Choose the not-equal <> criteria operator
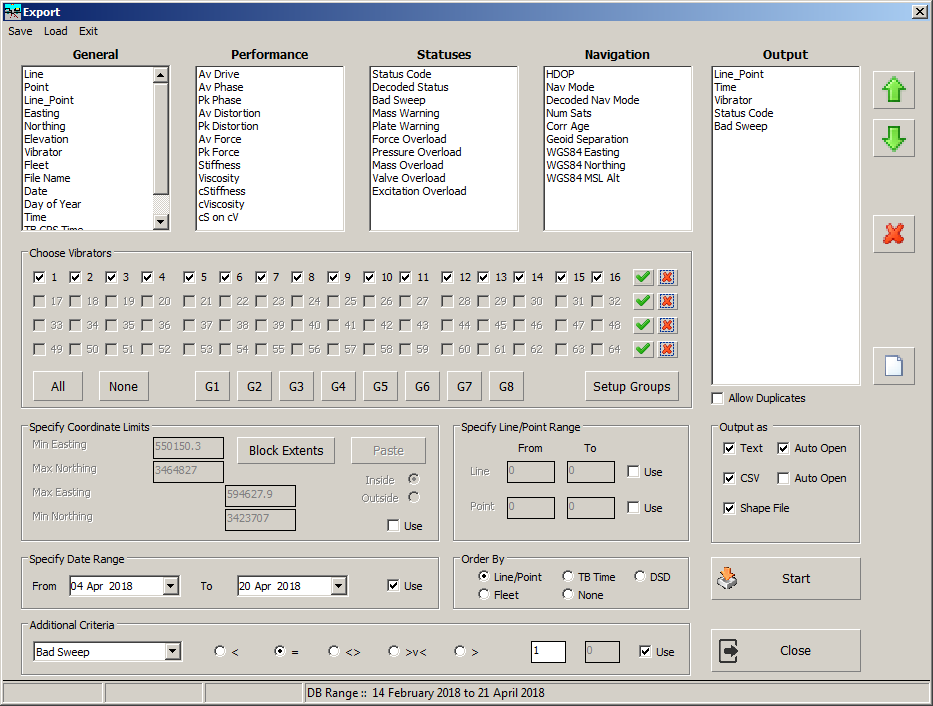The image size is (933, 706). (333, 651)
